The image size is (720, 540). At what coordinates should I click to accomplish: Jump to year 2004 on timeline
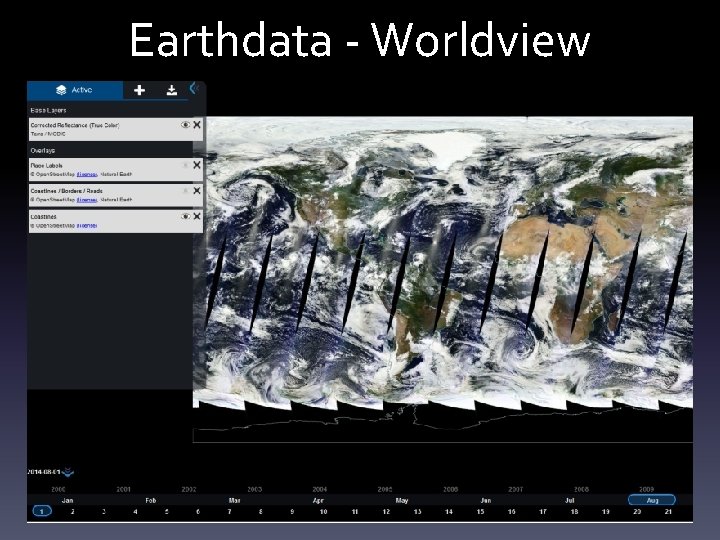pyautogui.click(x=320, y=489)
